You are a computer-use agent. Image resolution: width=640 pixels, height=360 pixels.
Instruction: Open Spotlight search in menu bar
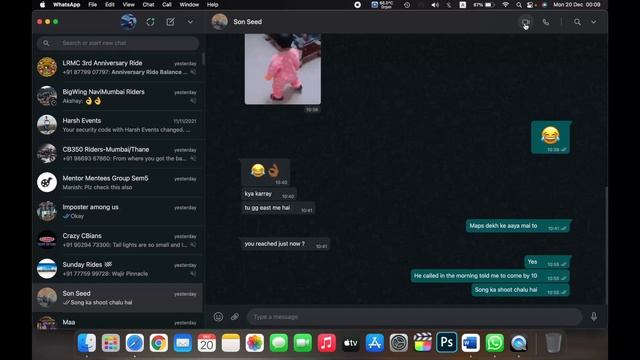[x=518, y=5]
